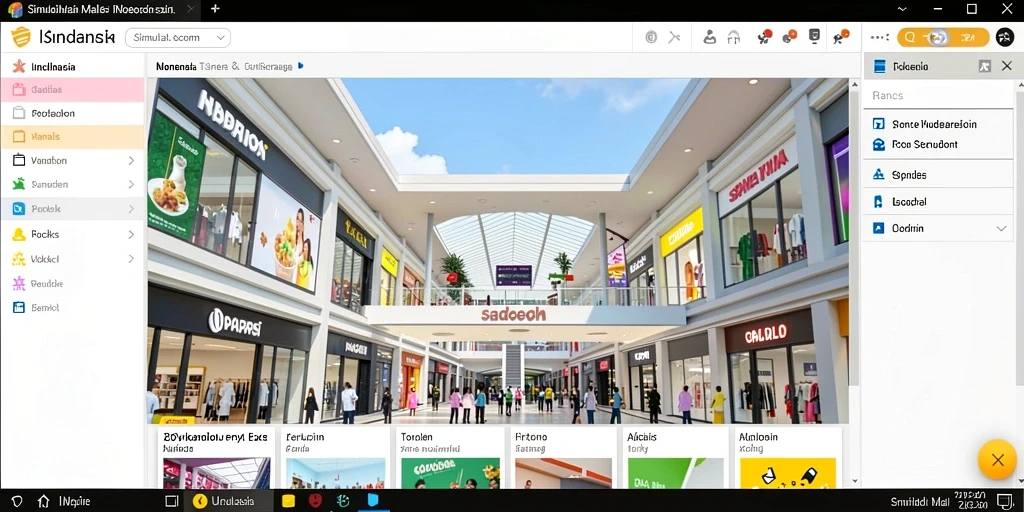The width and height of the screenshot is (1024, 512).
Task: Click the headphones icon in top toolbar
Action: tap(734, 37)
